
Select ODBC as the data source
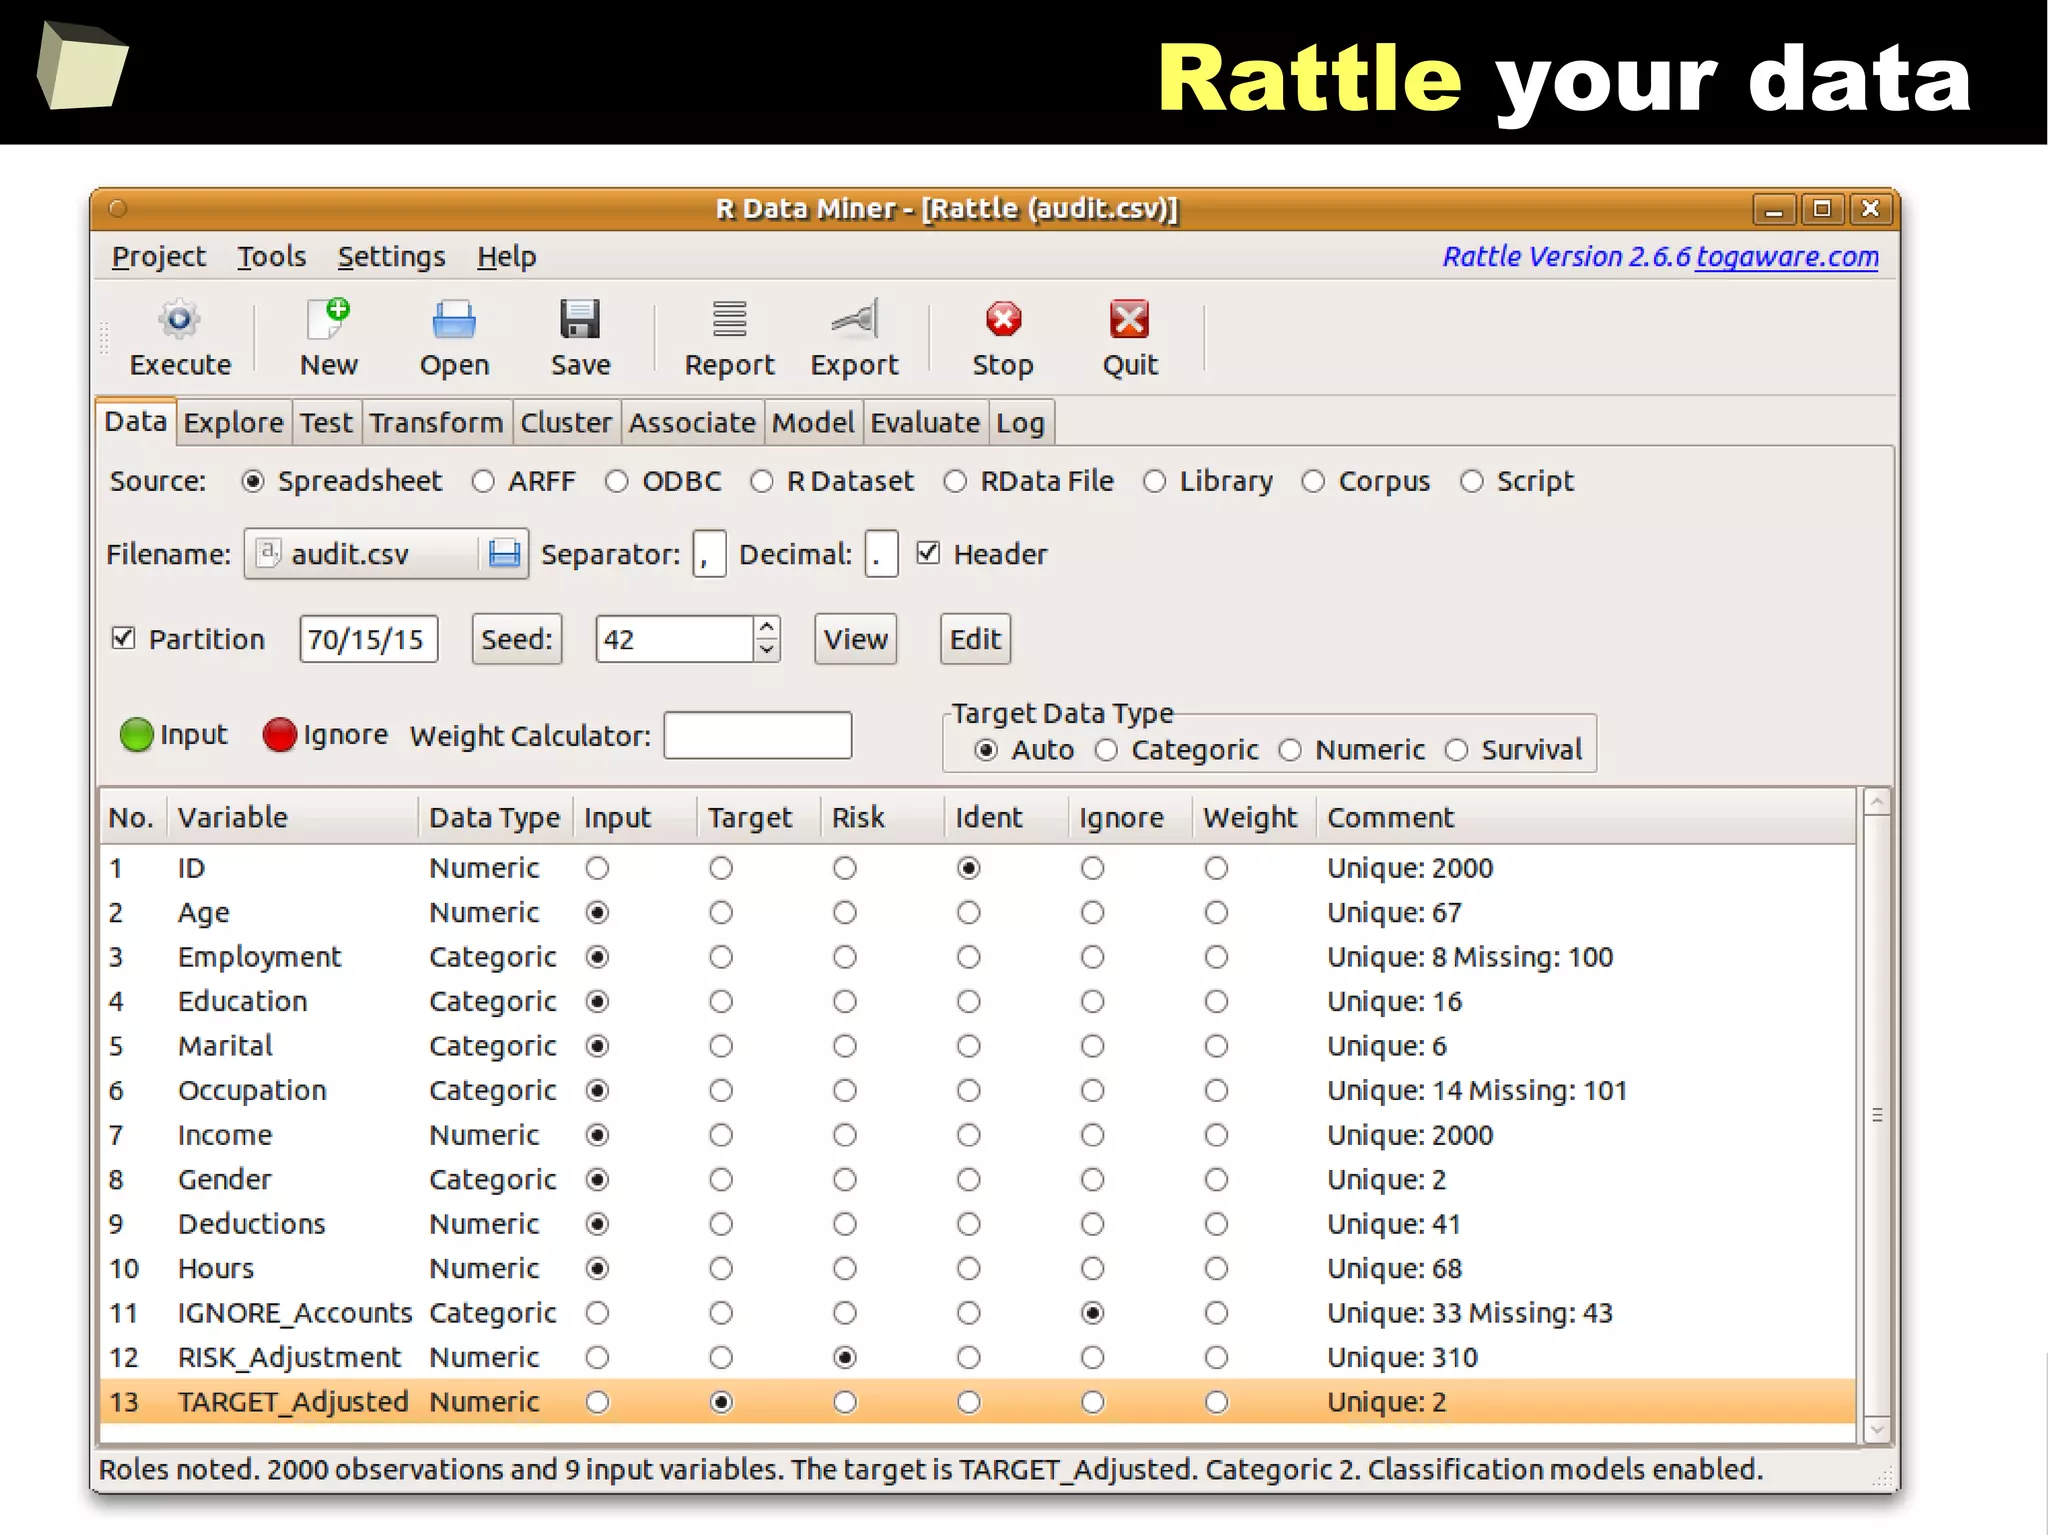617,482
